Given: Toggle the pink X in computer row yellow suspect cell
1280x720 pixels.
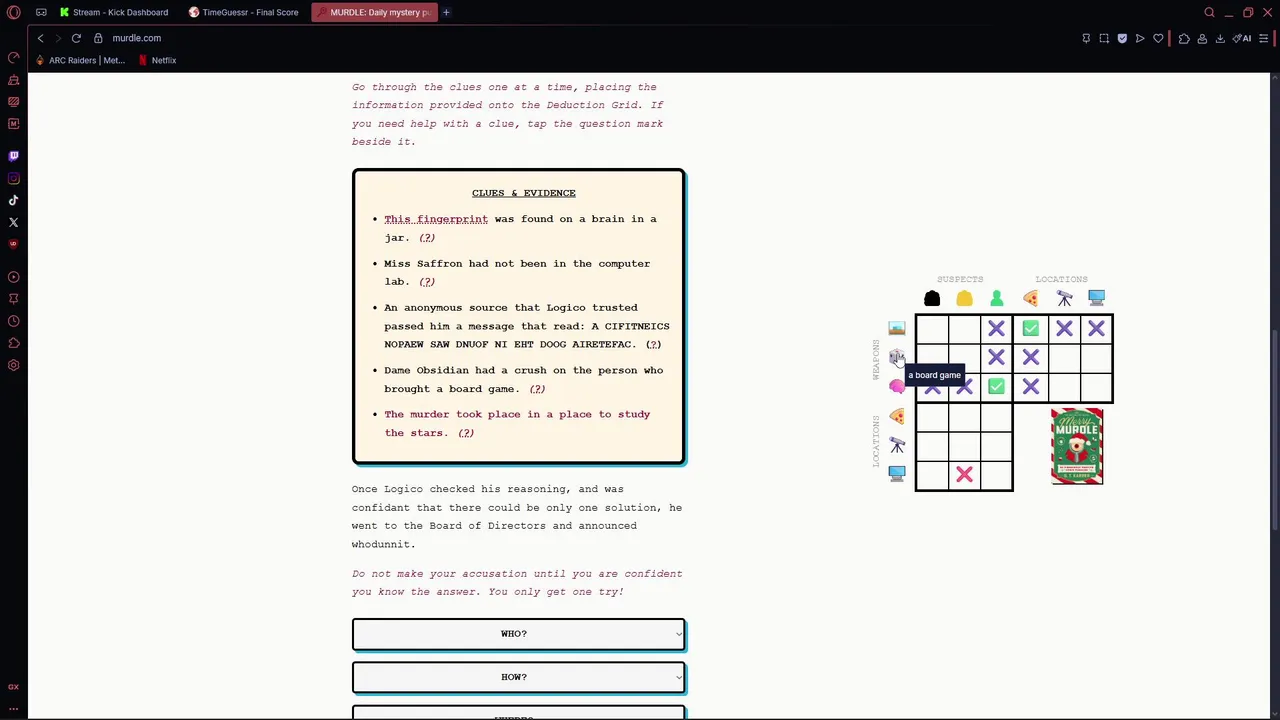Looking at the screenshot, I should tap(964, 475).
